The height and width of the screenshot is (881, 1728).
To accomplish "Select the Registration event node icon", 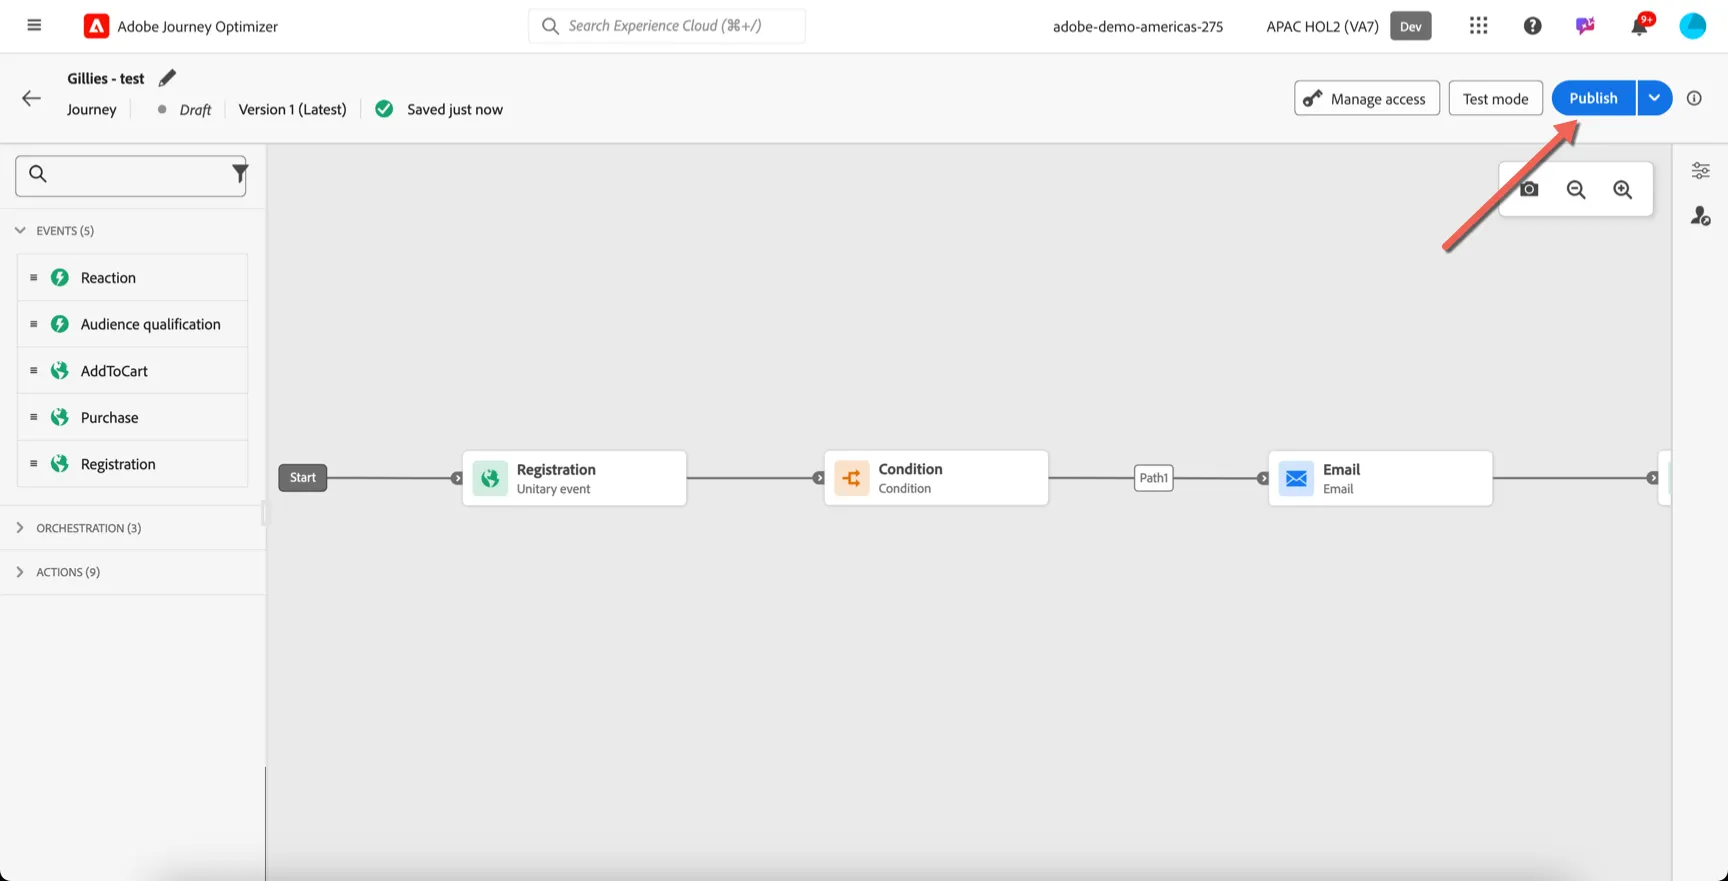I will tap(490, 479).
